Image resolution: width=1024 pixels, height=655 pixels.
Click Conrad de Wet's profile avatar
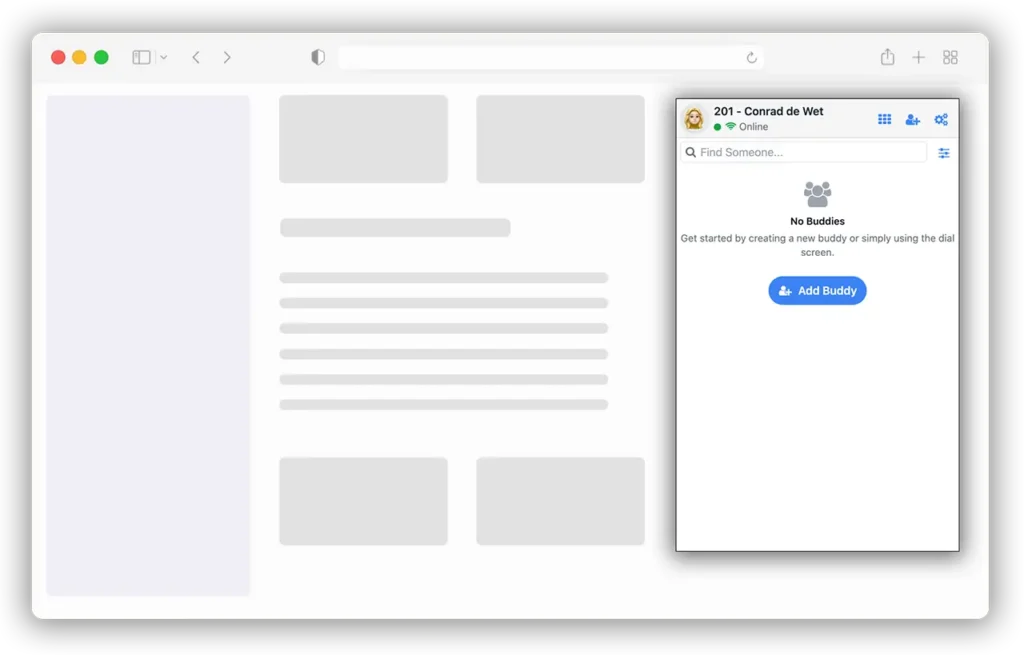pyautogui.click(x=695, y=119)
